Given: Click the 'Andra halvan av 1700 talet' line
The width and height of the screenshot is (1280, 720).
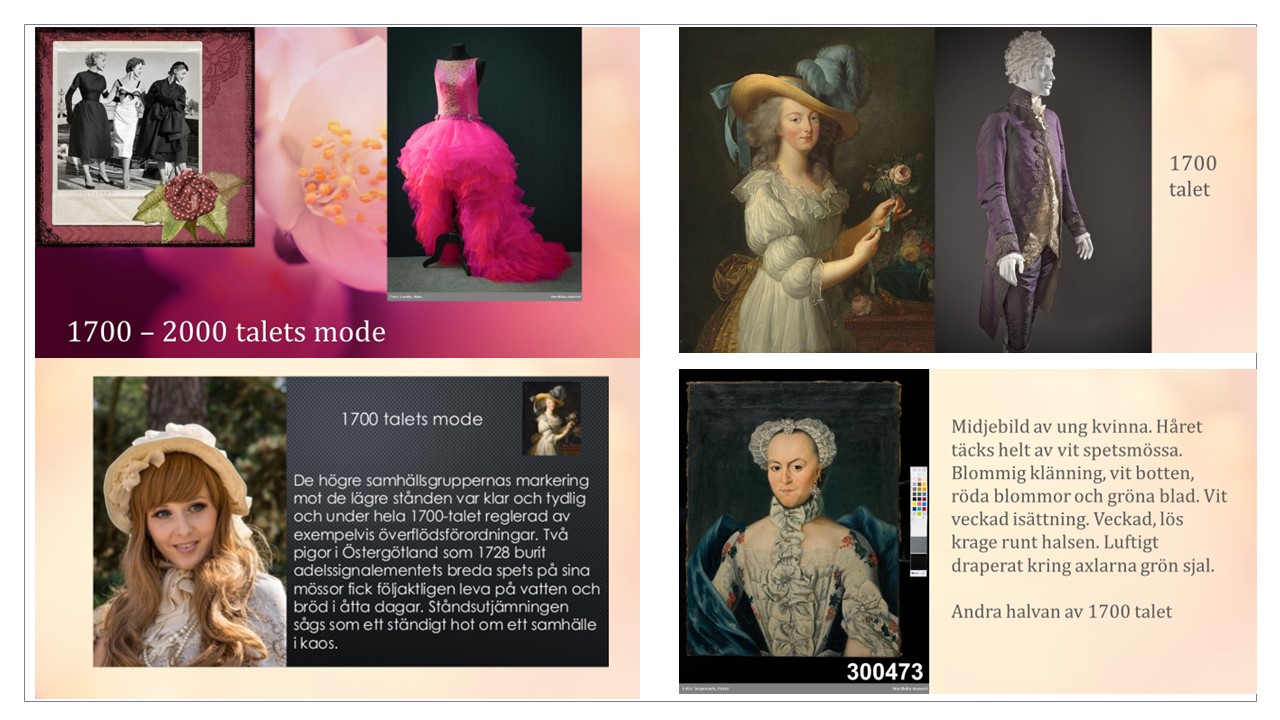Looking at the screenshot, I should click(1061, 611).
